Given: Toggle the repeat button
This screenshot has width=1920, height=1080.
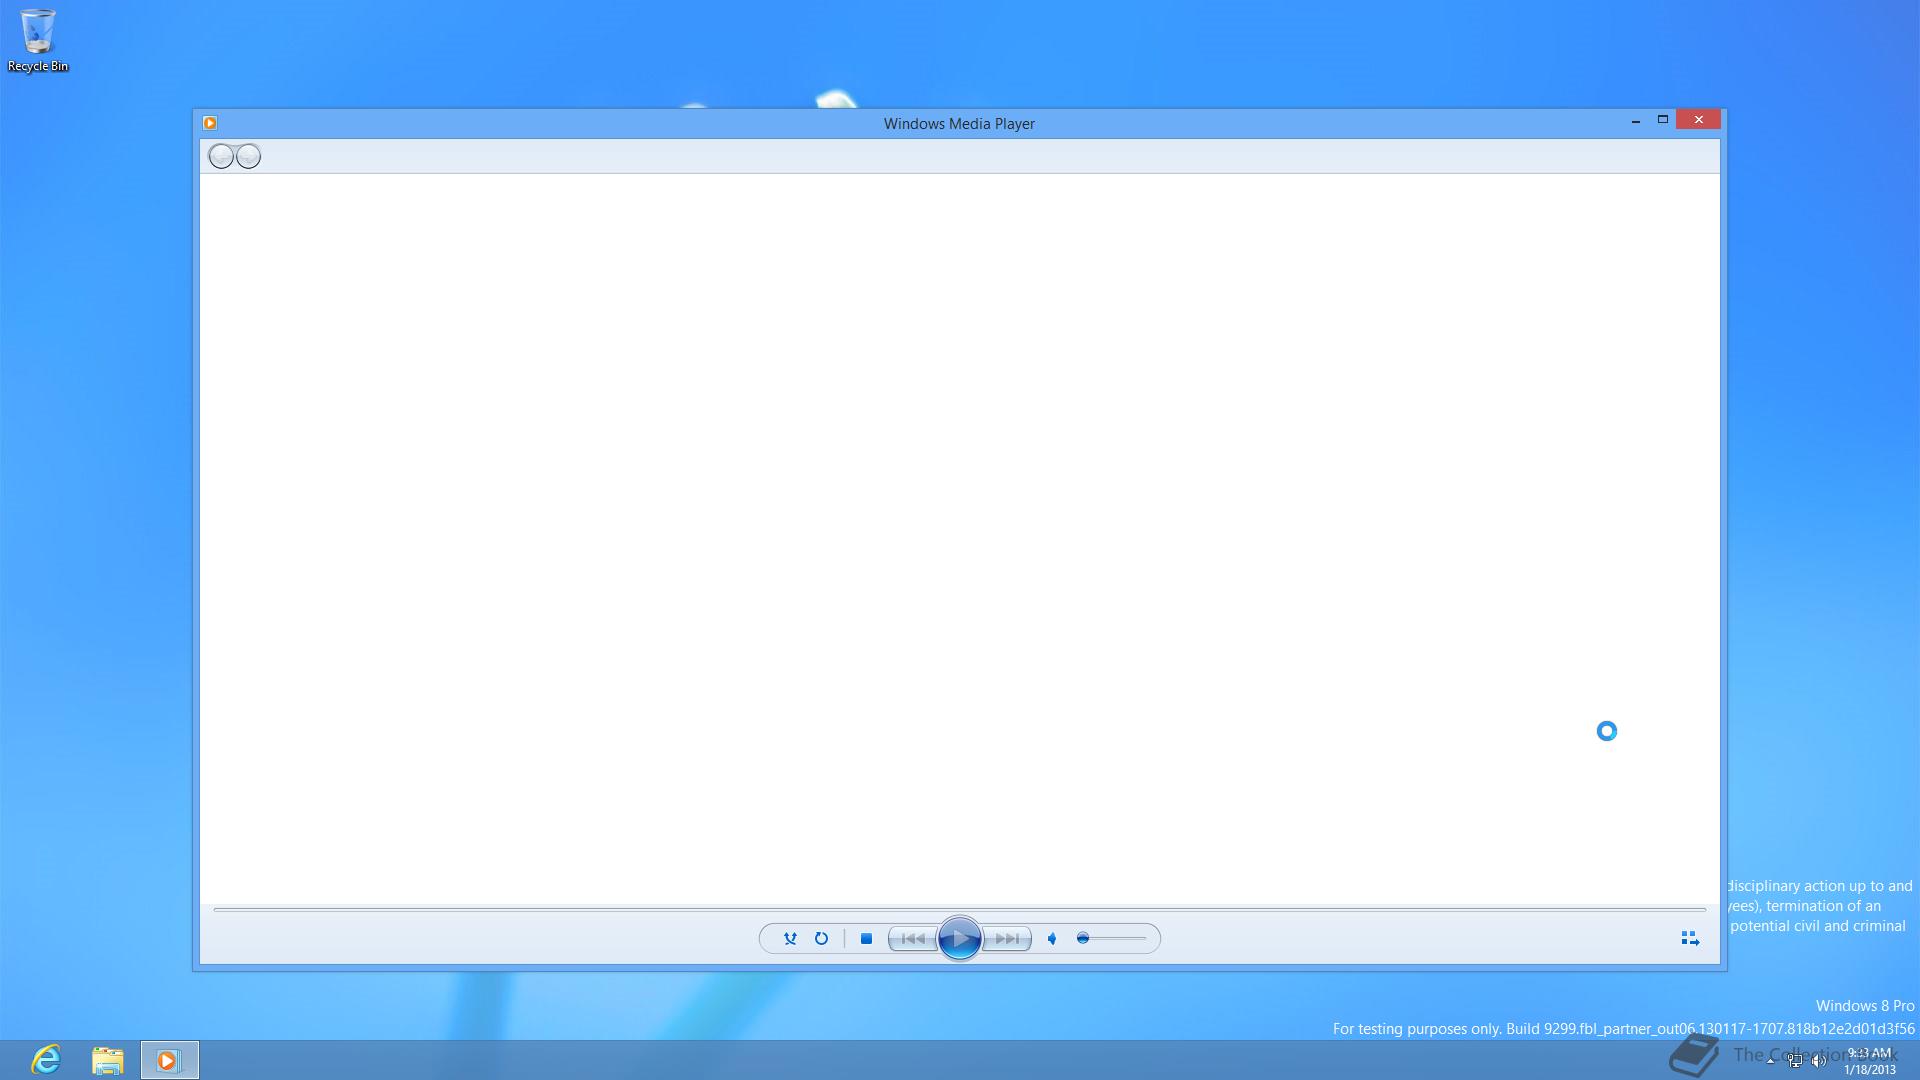Looking at the screenshot, I should pos(821,939).
